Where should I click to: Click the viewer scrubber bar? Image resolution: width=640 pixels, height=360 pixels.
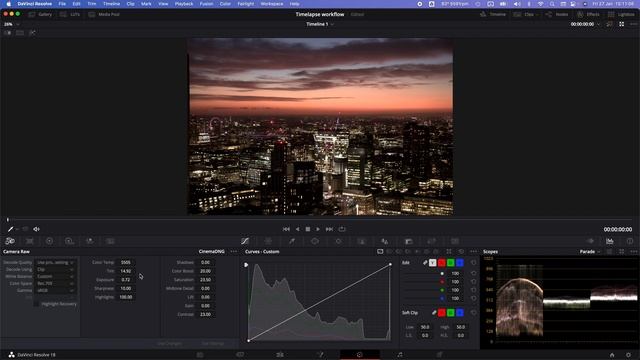[320, 220]
